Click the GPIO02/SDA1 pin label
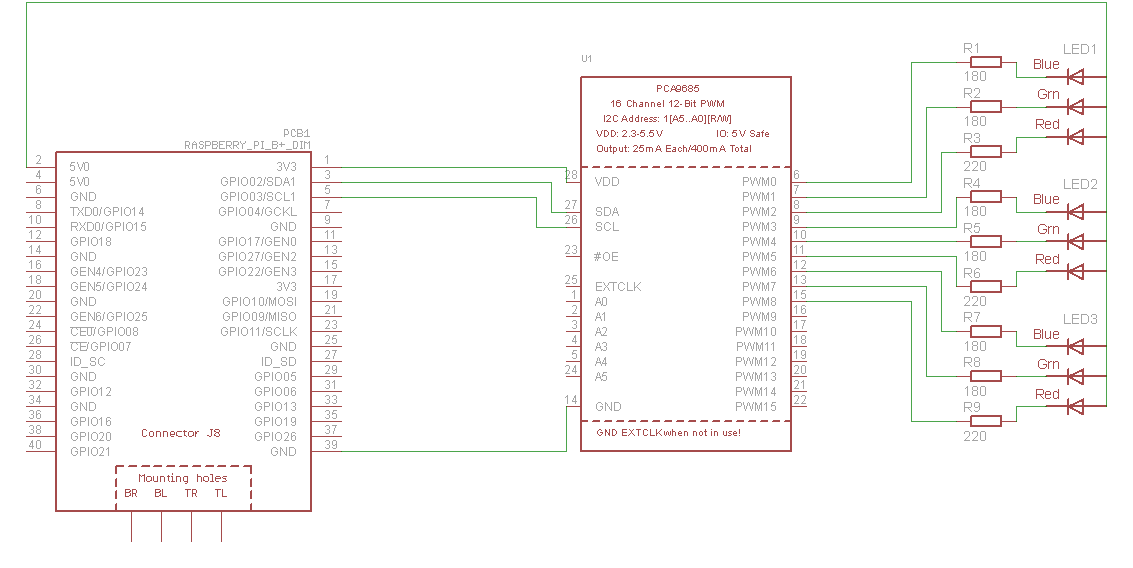This screenshot has width=1133, height=568. 258,181
